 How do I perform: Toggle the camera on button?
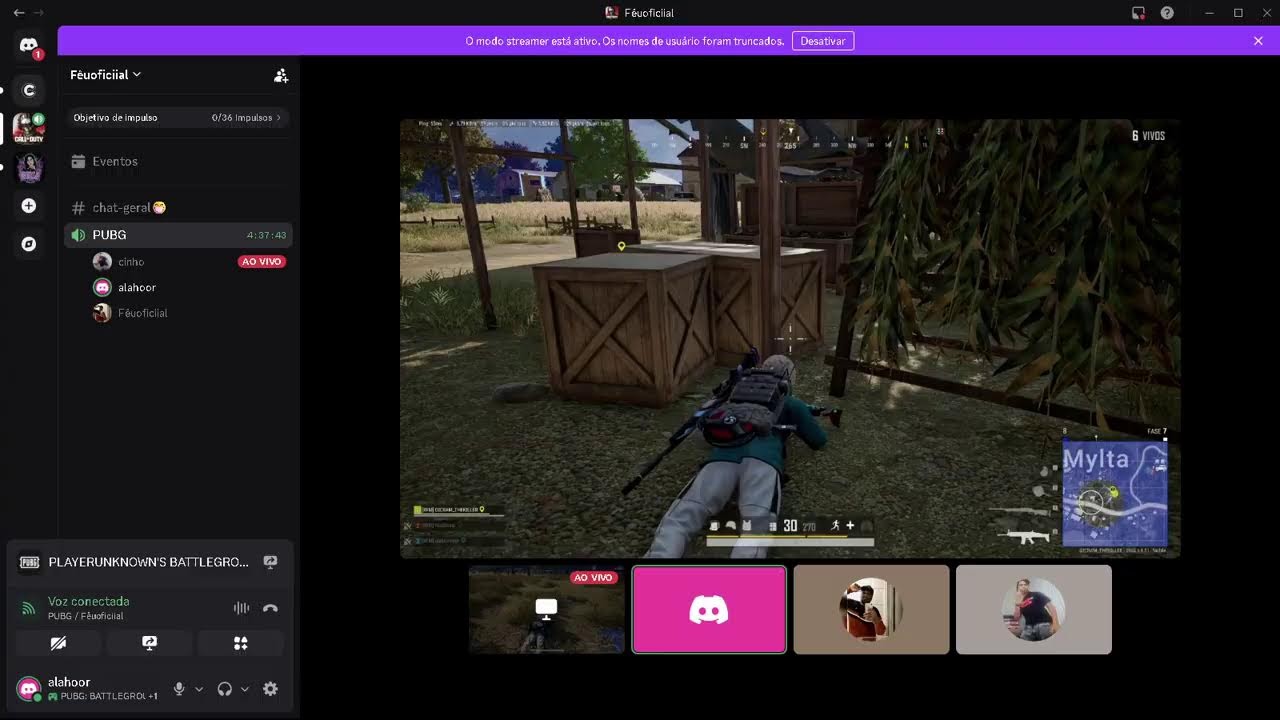pos(58,643)
